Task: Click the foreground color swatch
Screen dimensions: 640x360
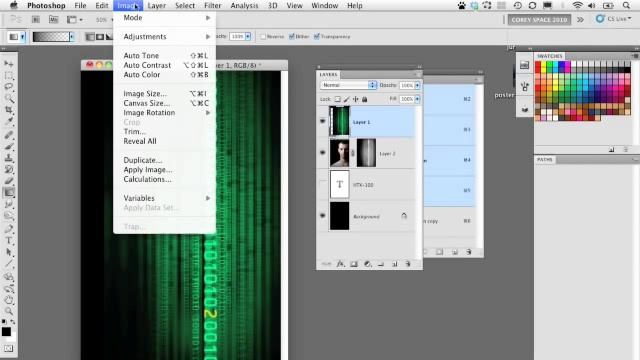Action: coord(6,331)
